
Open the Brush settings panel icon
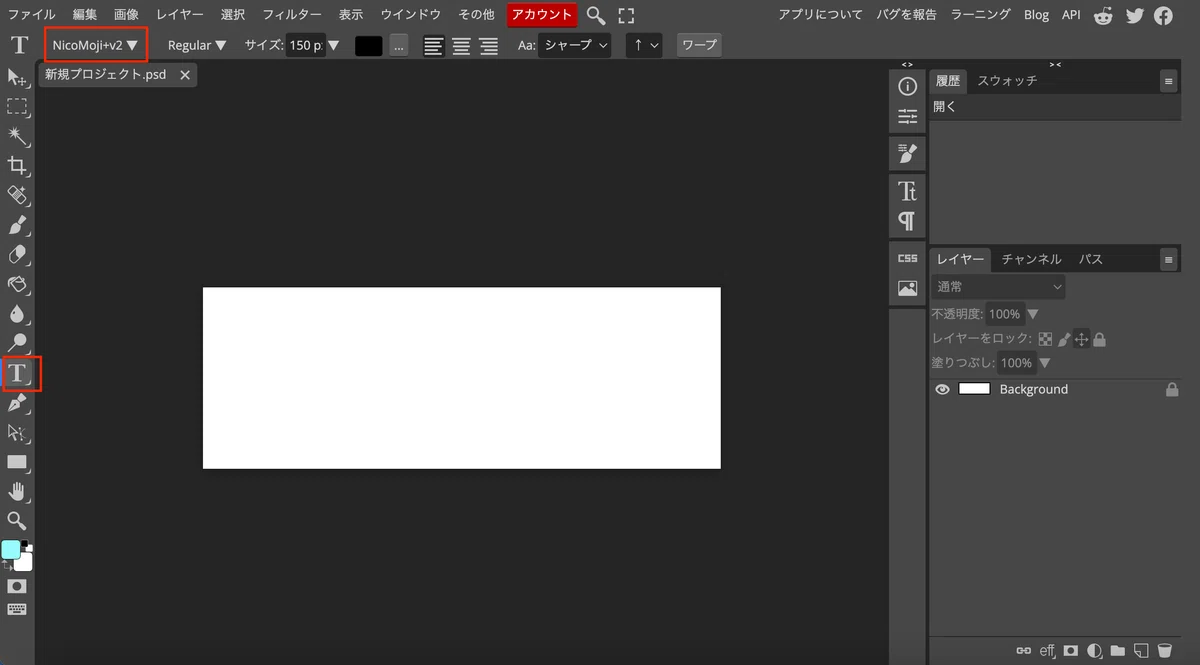point(907,153)
